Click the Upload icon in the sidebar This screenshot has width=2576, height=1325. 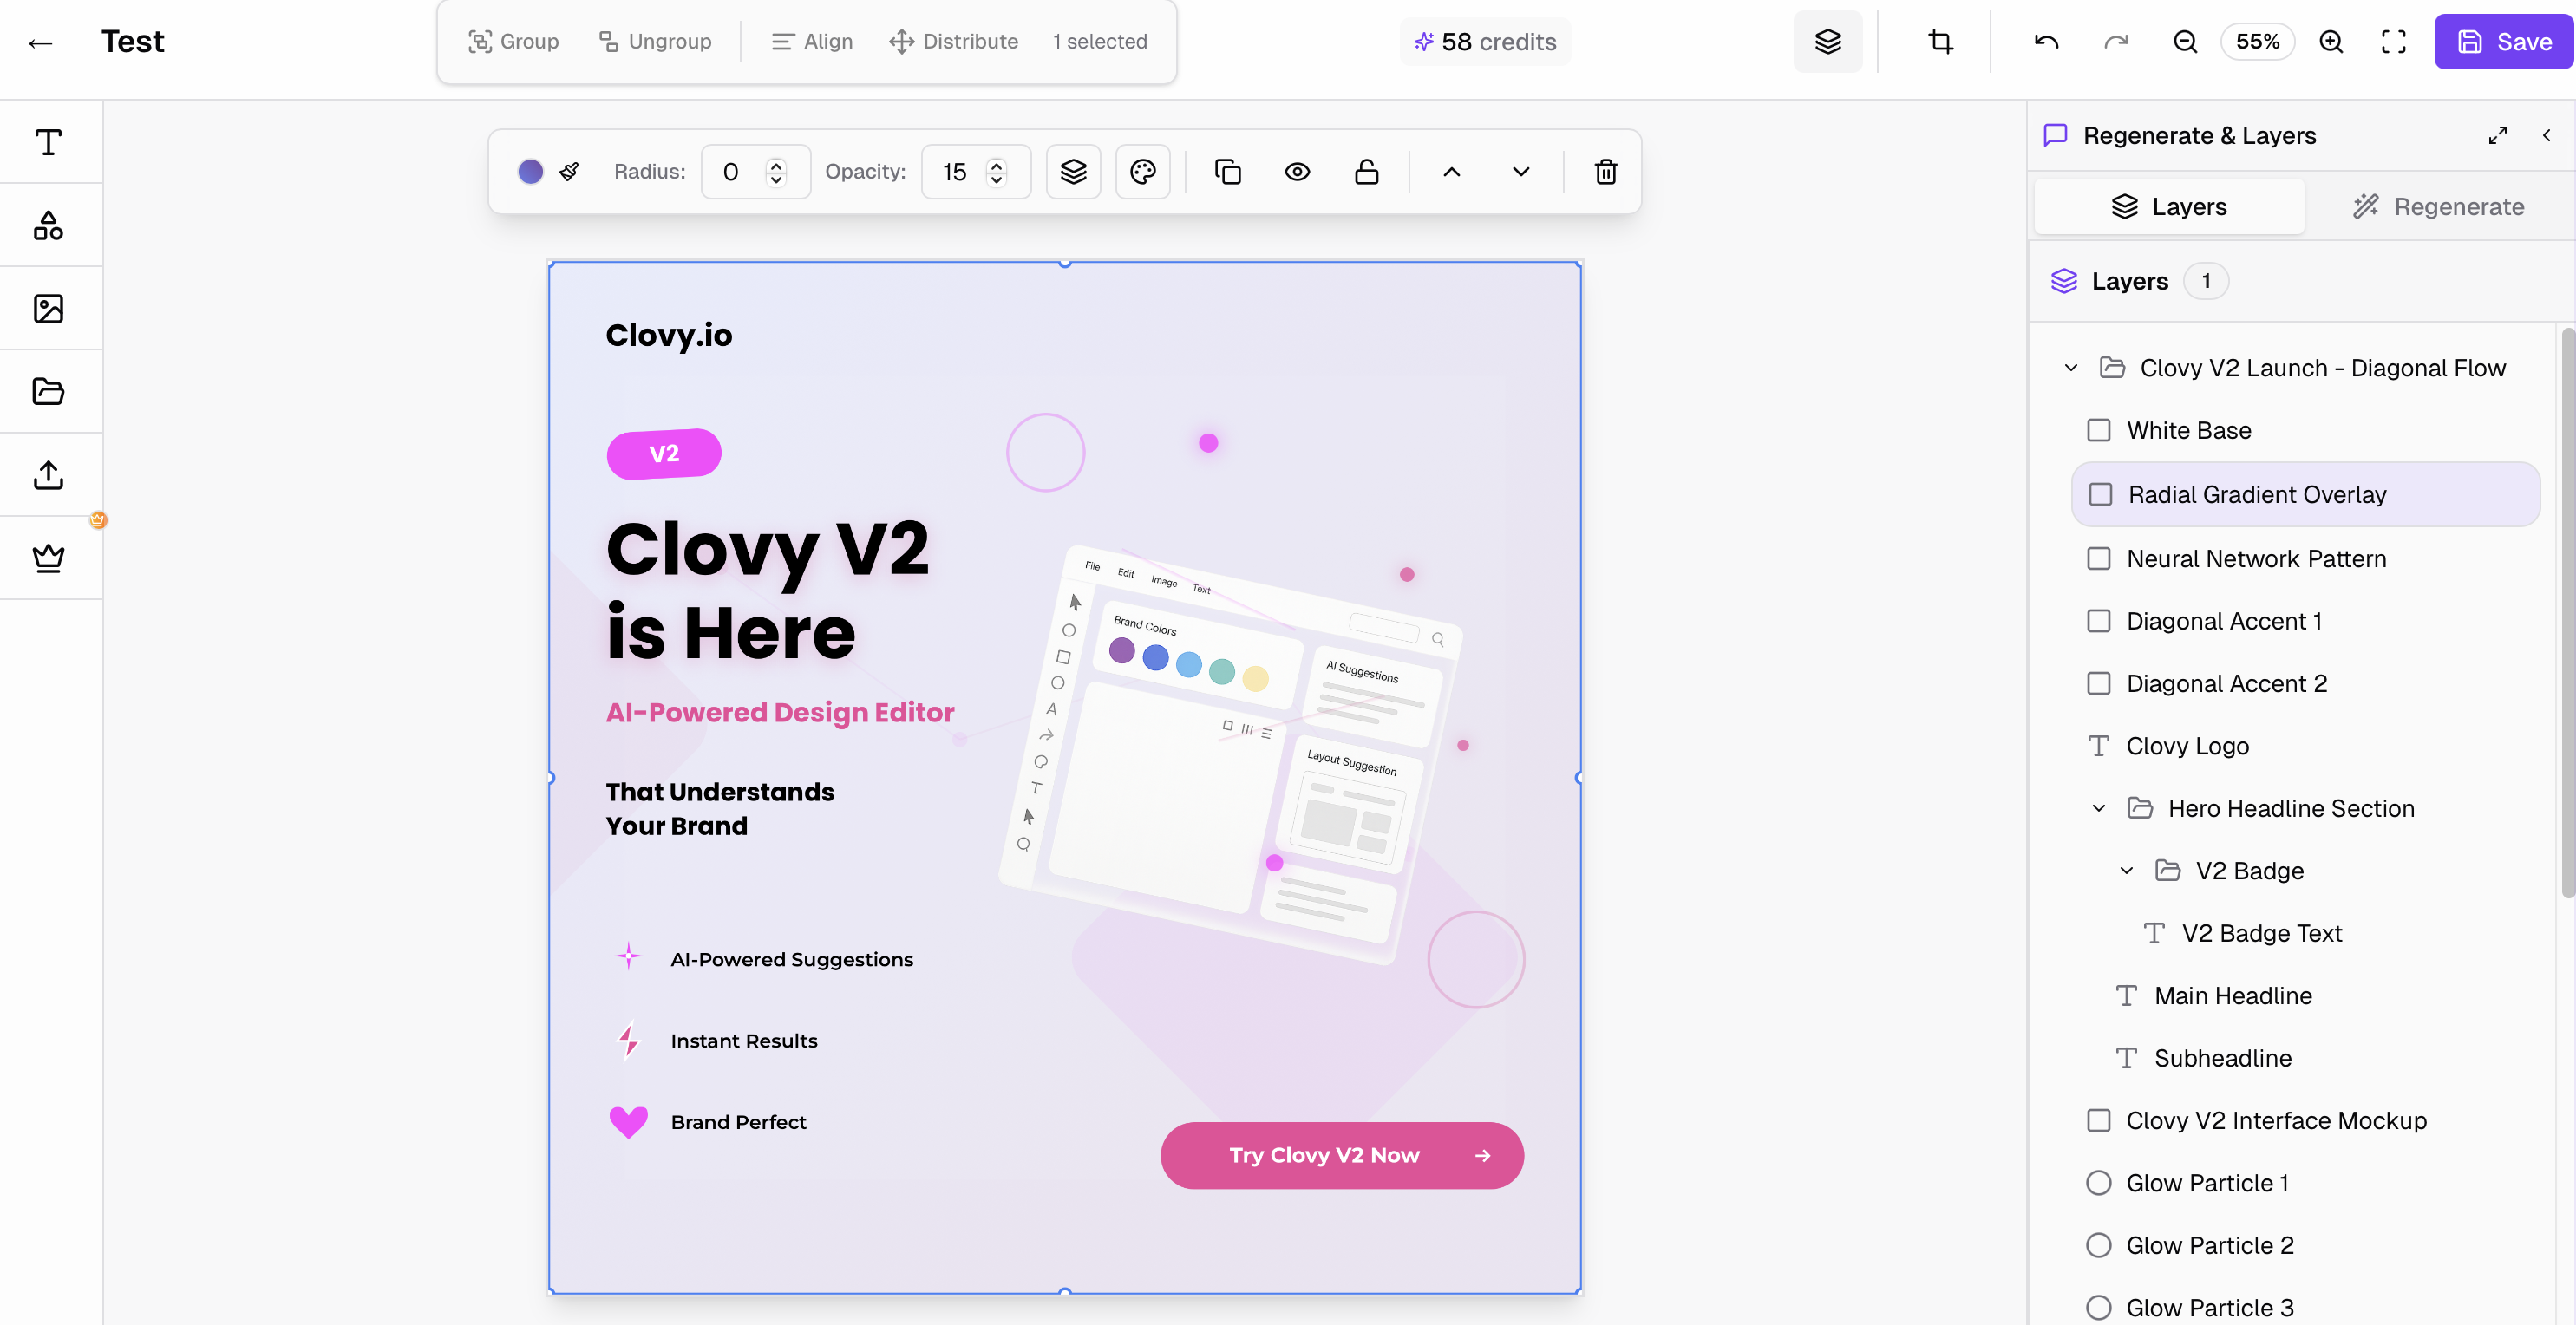point(49,474)
